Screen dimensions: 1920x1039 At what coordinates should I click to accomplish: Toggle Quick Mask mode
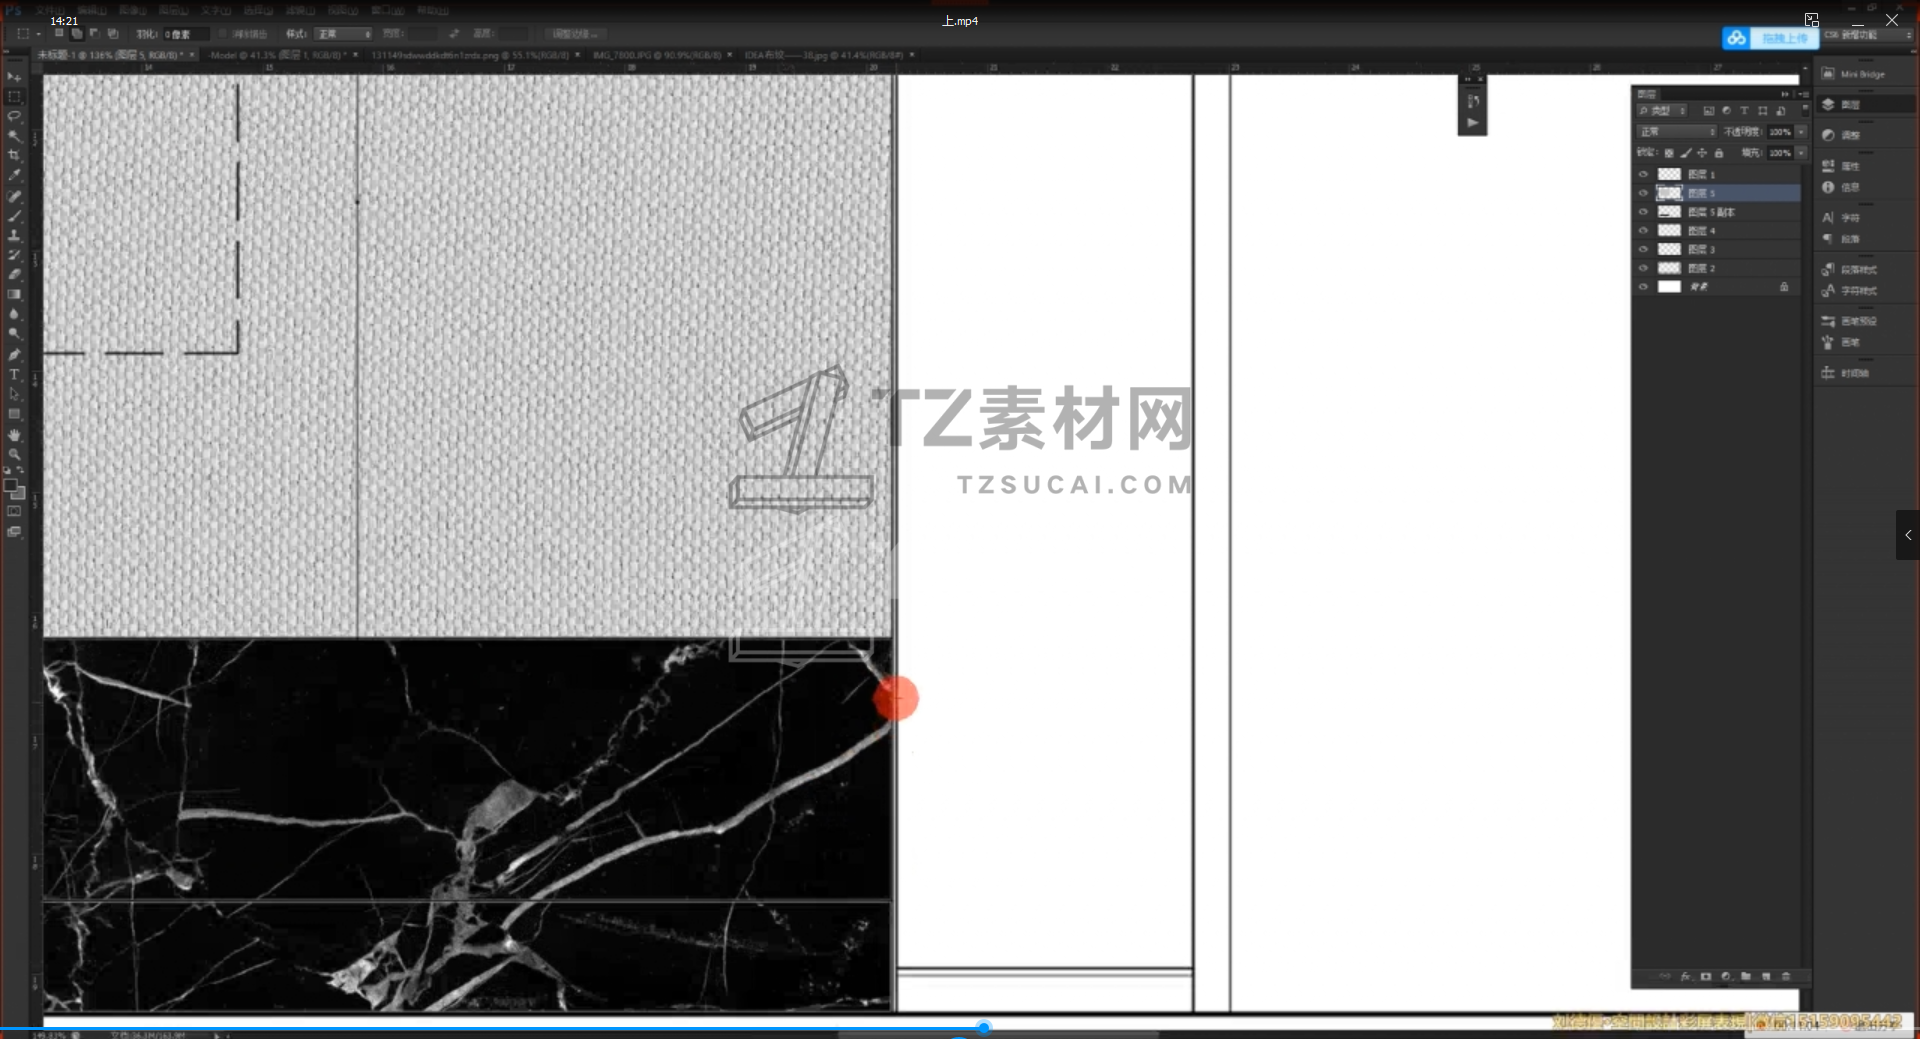pyautogui.click(x=14, y=512)
